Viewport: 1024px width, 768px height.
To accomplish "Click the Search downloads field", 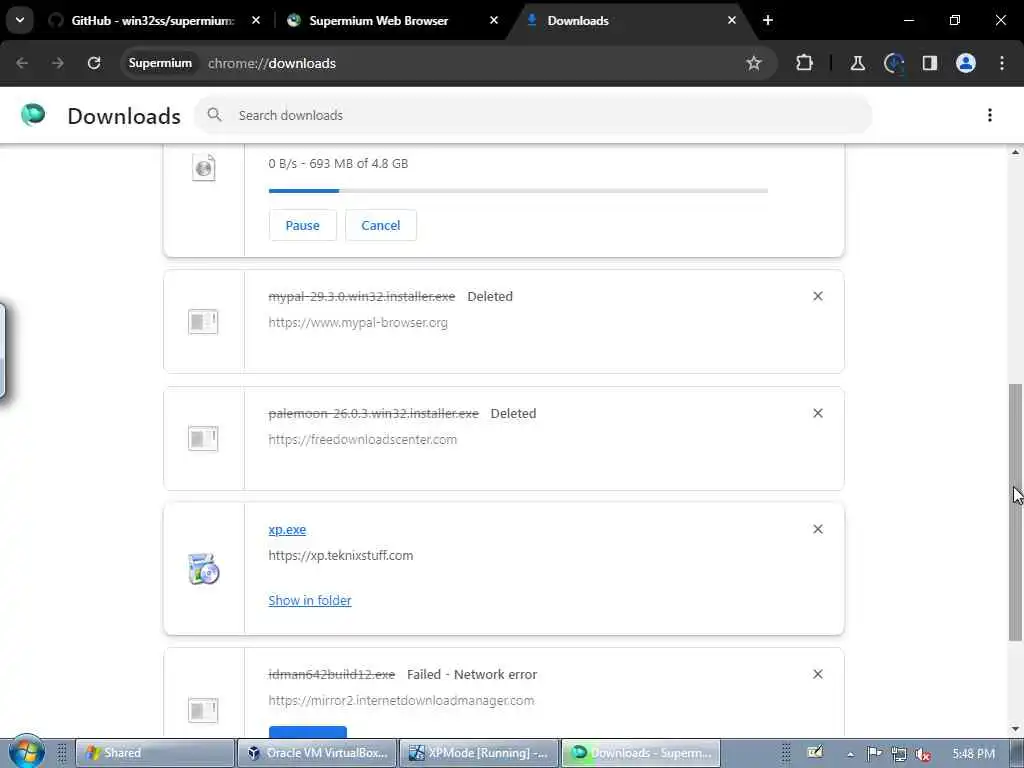I will (533, 115).
